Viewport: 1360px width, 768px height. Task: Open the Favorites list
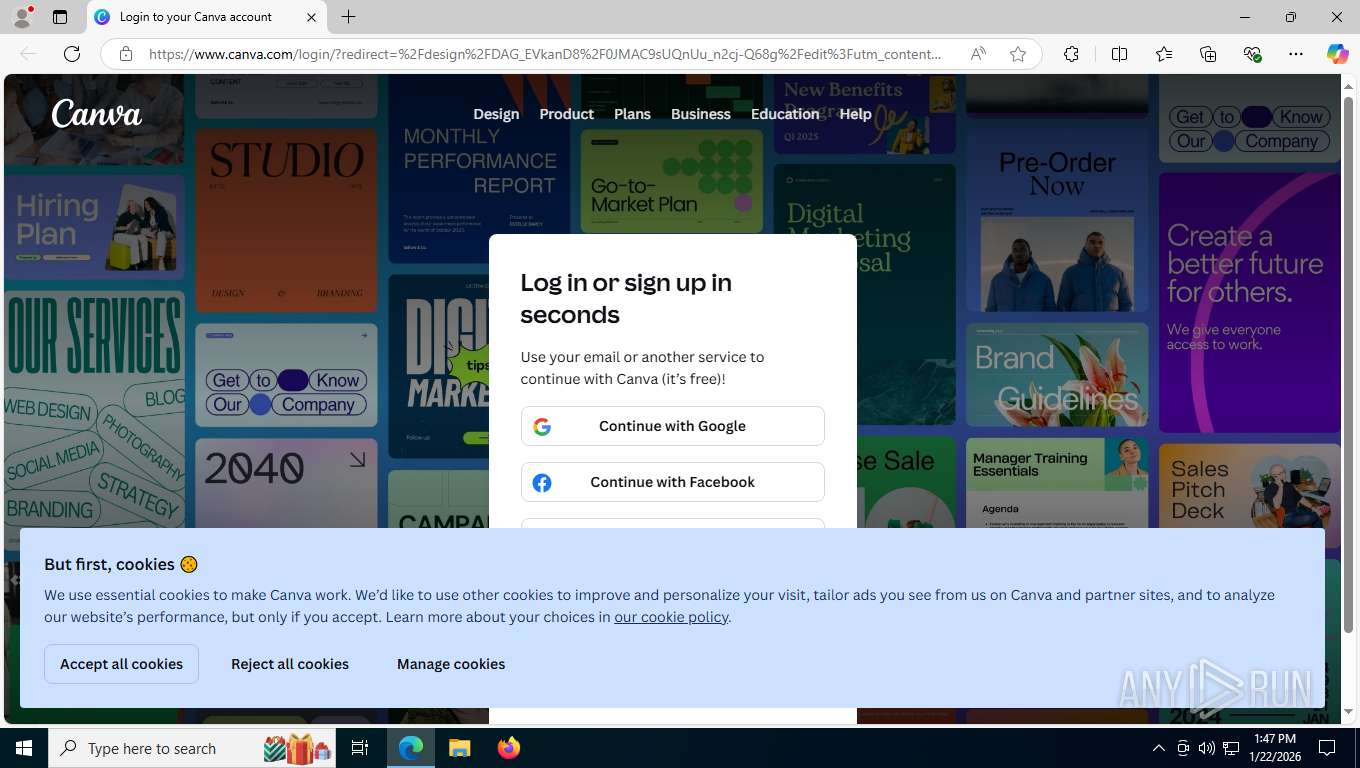click(1164, 54)
